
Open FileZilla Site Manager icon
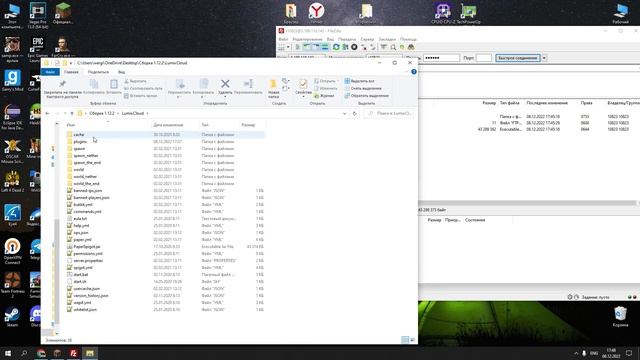click(x=282, y=47)
